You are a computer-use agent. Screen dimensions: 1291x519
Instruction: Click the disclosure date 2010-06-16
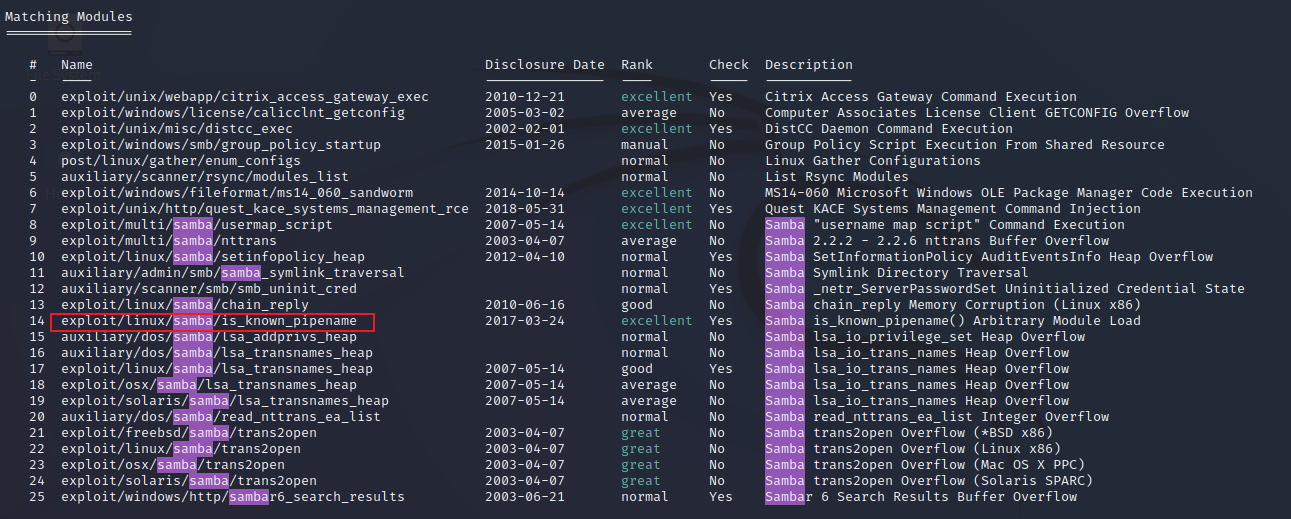525,305
